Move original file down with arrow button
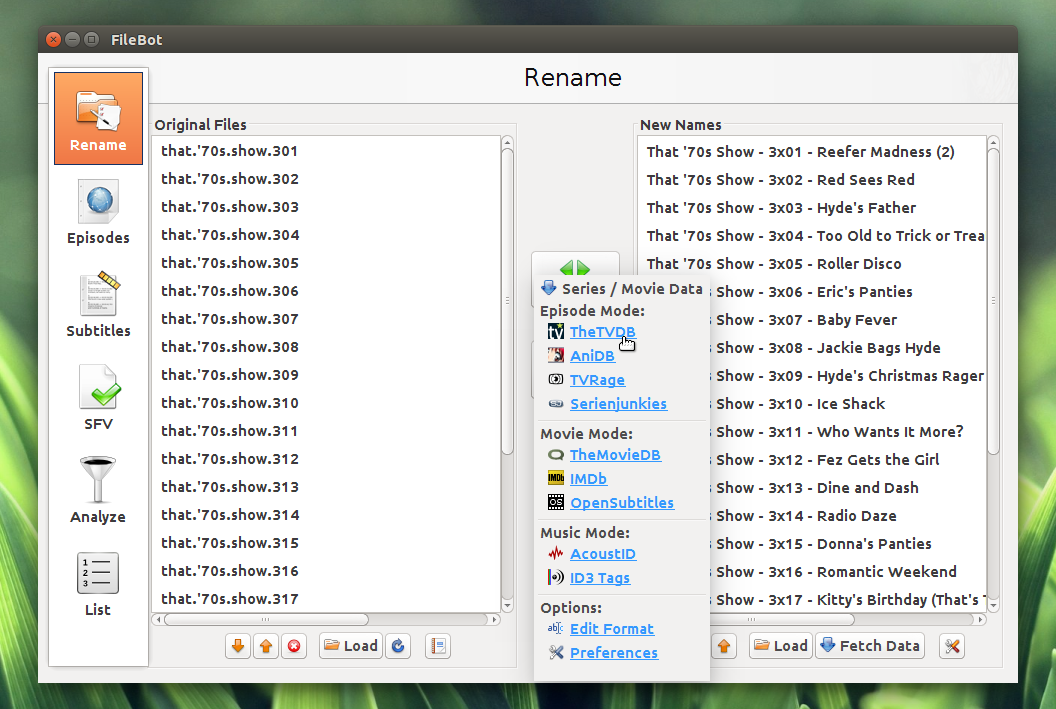The image size is (1056, 709). 238,646
